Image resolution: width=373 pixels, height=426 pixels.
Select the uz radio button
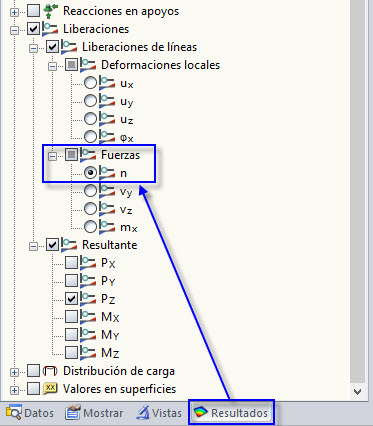tap(90, 119)
